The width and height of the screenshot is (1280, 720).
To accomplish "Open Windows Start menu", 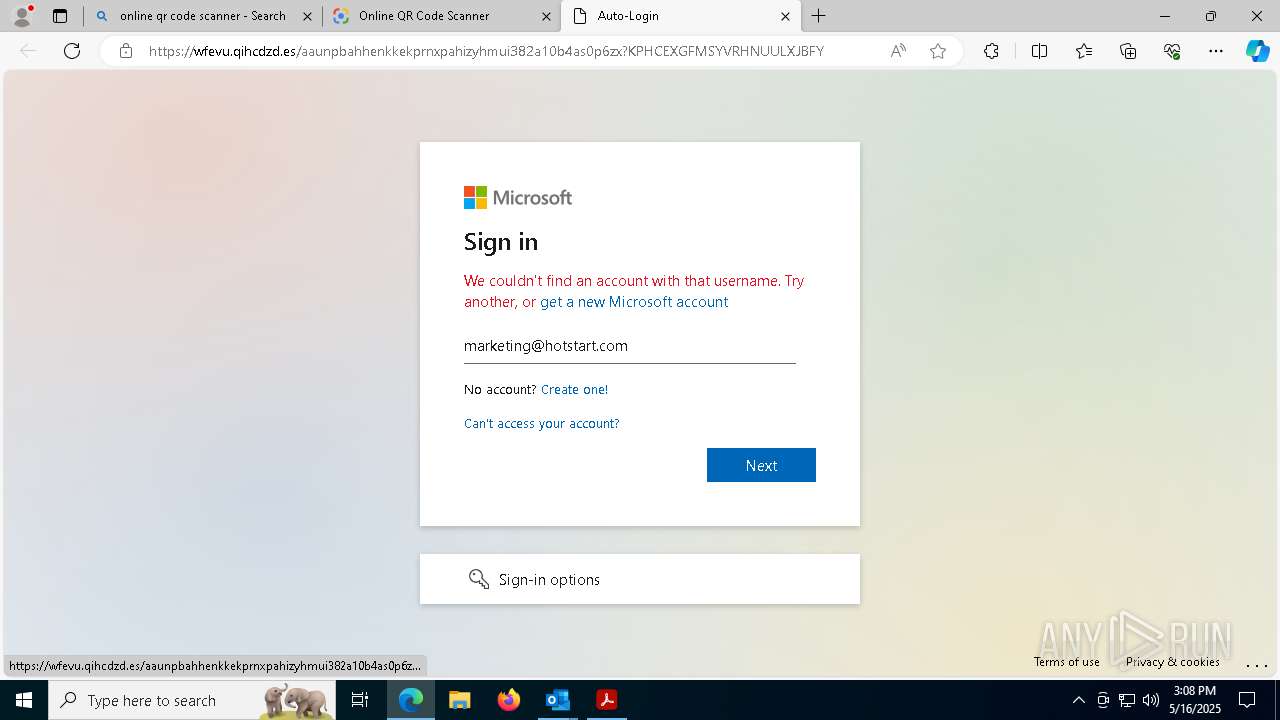I will pos(24,700).
